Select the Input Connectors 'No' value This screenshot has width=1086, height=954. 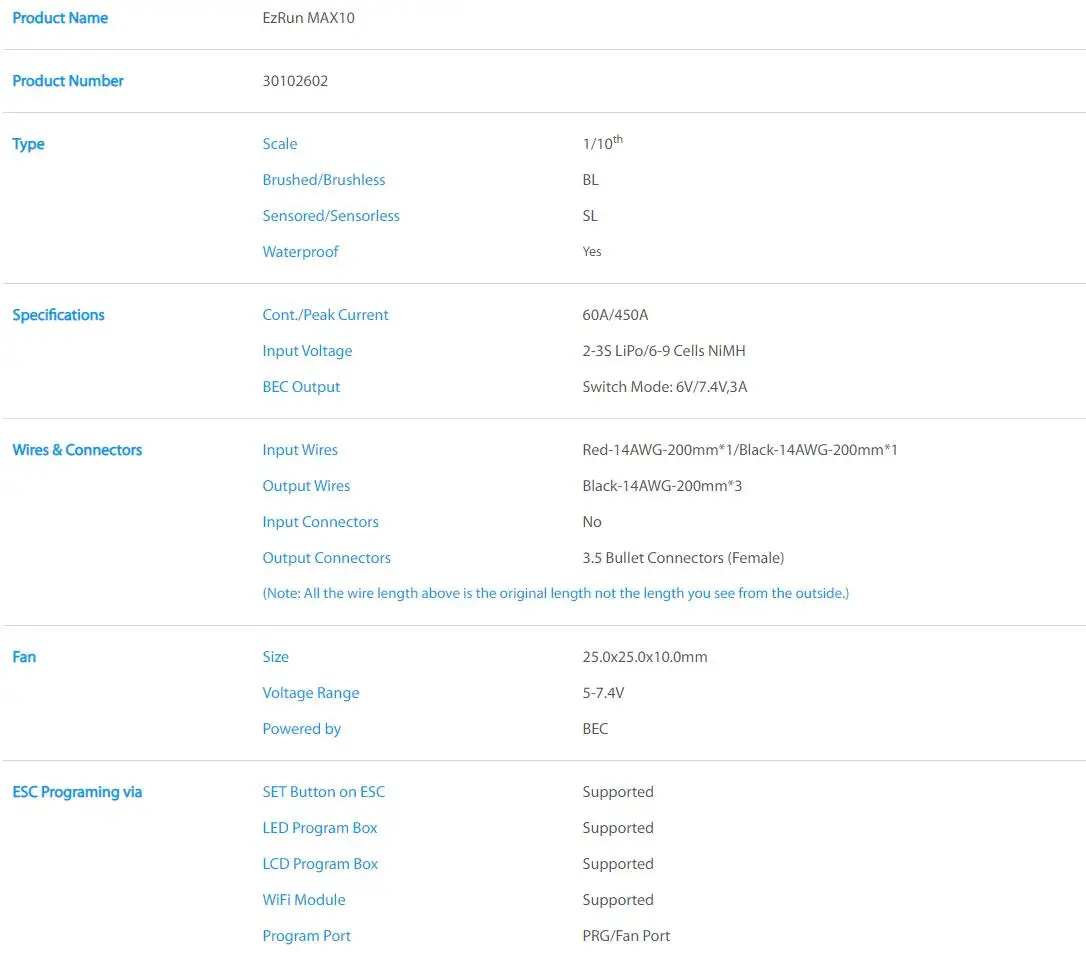coord(591,522)
